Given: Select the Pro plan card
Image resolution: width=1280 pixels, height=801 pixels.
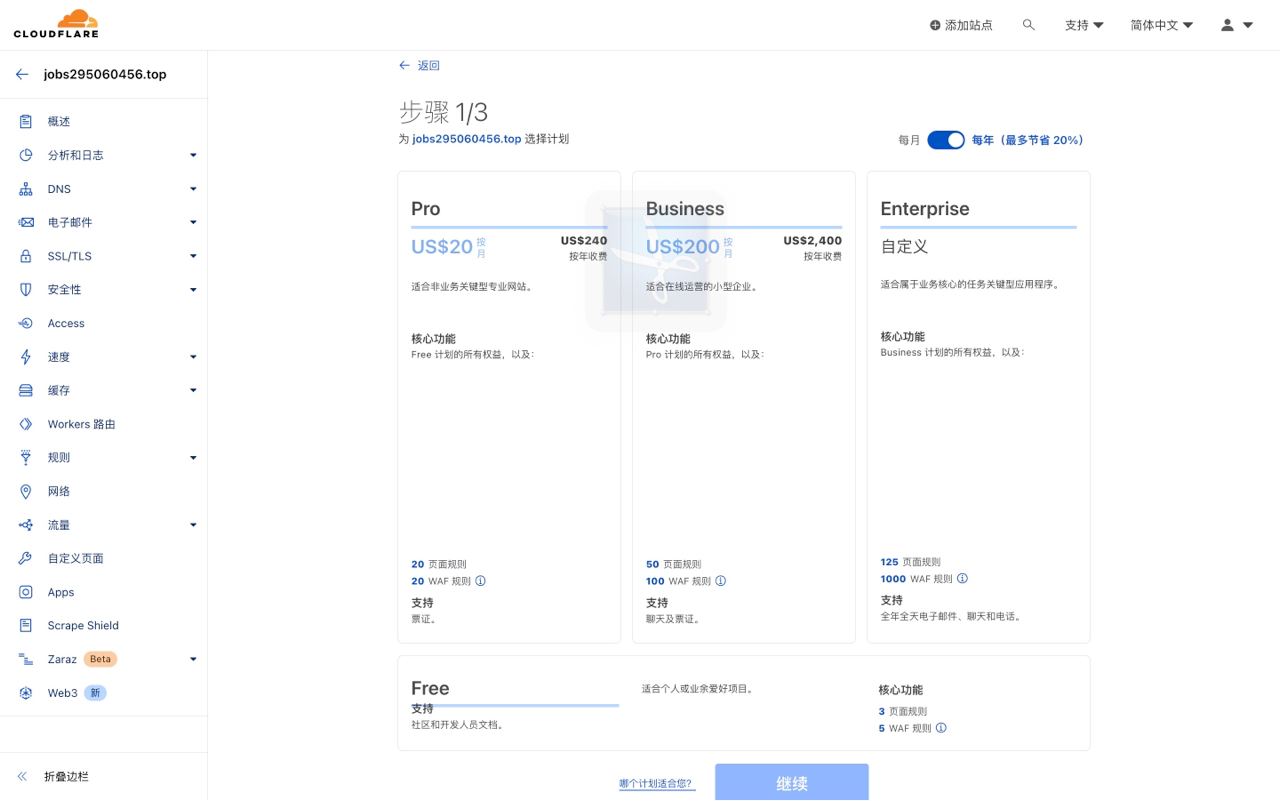Looking at the screenshot, I should [509, 407].
